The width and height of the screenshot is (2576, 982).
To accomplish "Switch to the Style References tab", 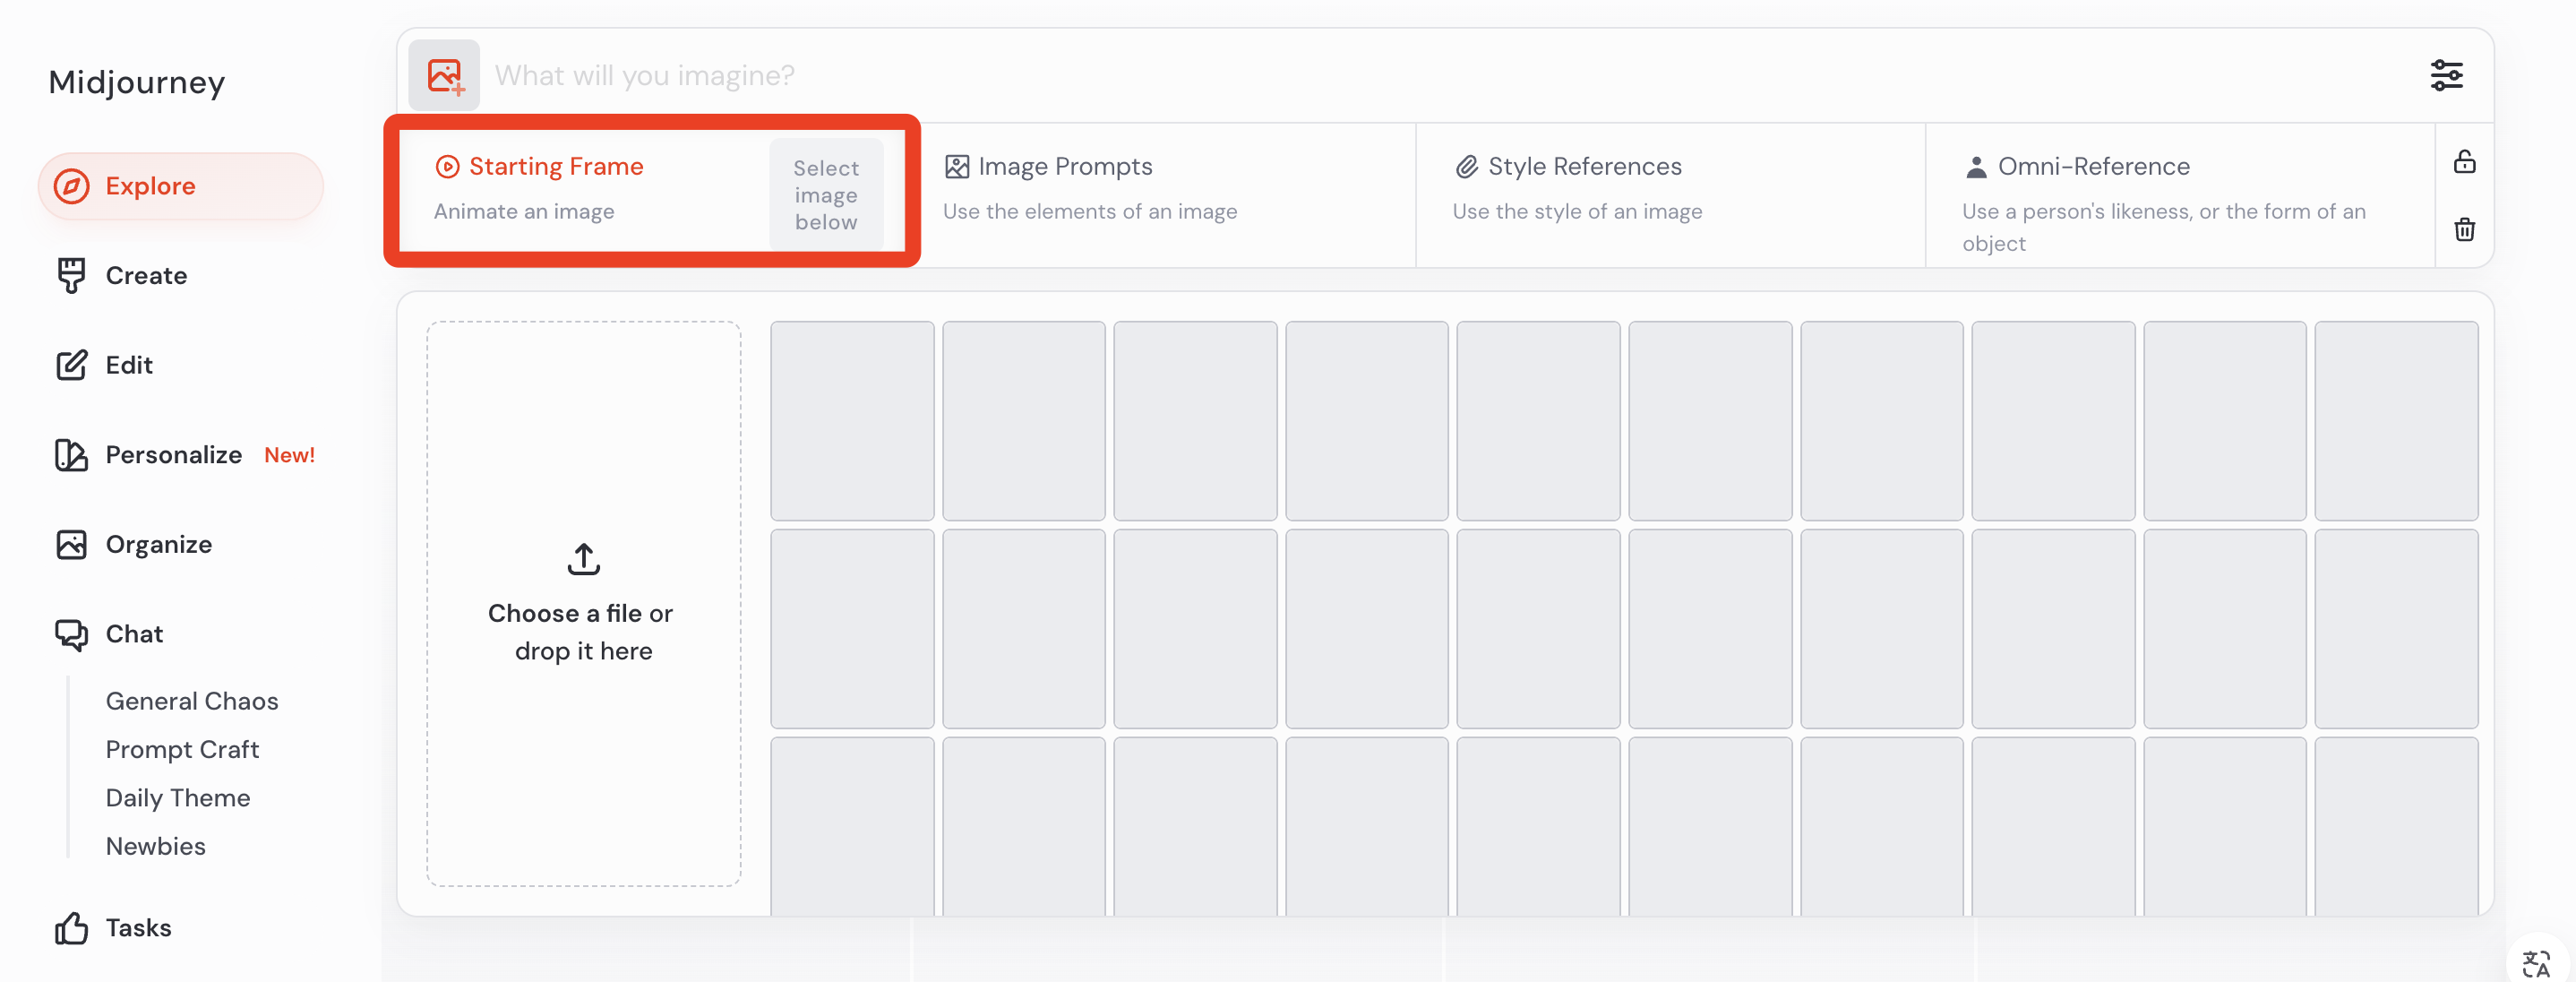I will (x=1671, y=195).
